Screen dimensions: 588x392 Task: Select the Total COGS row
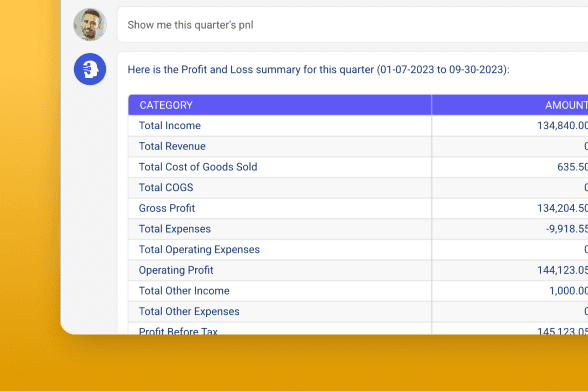(358, 188)
